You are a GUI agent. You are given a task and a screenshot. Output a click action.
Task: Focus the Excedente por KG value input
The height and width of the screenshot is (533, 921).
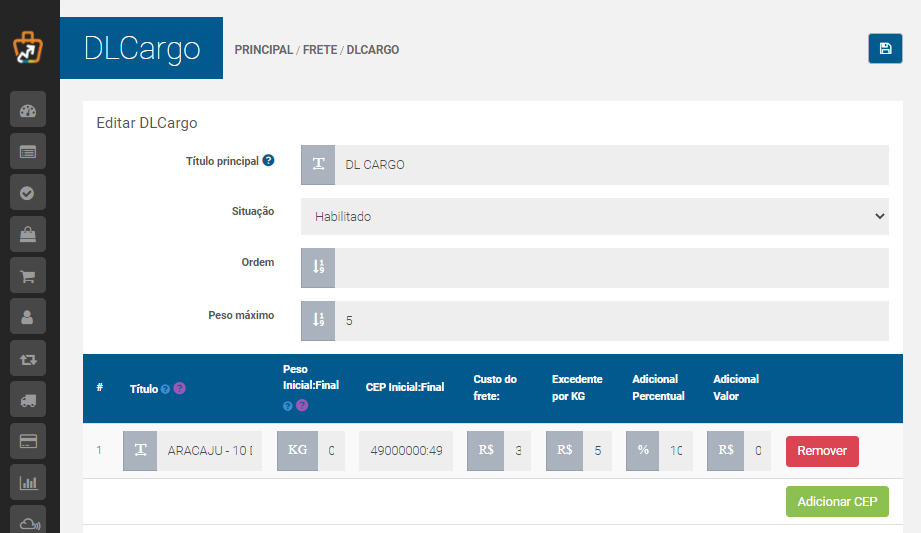[x=597, y=451]
